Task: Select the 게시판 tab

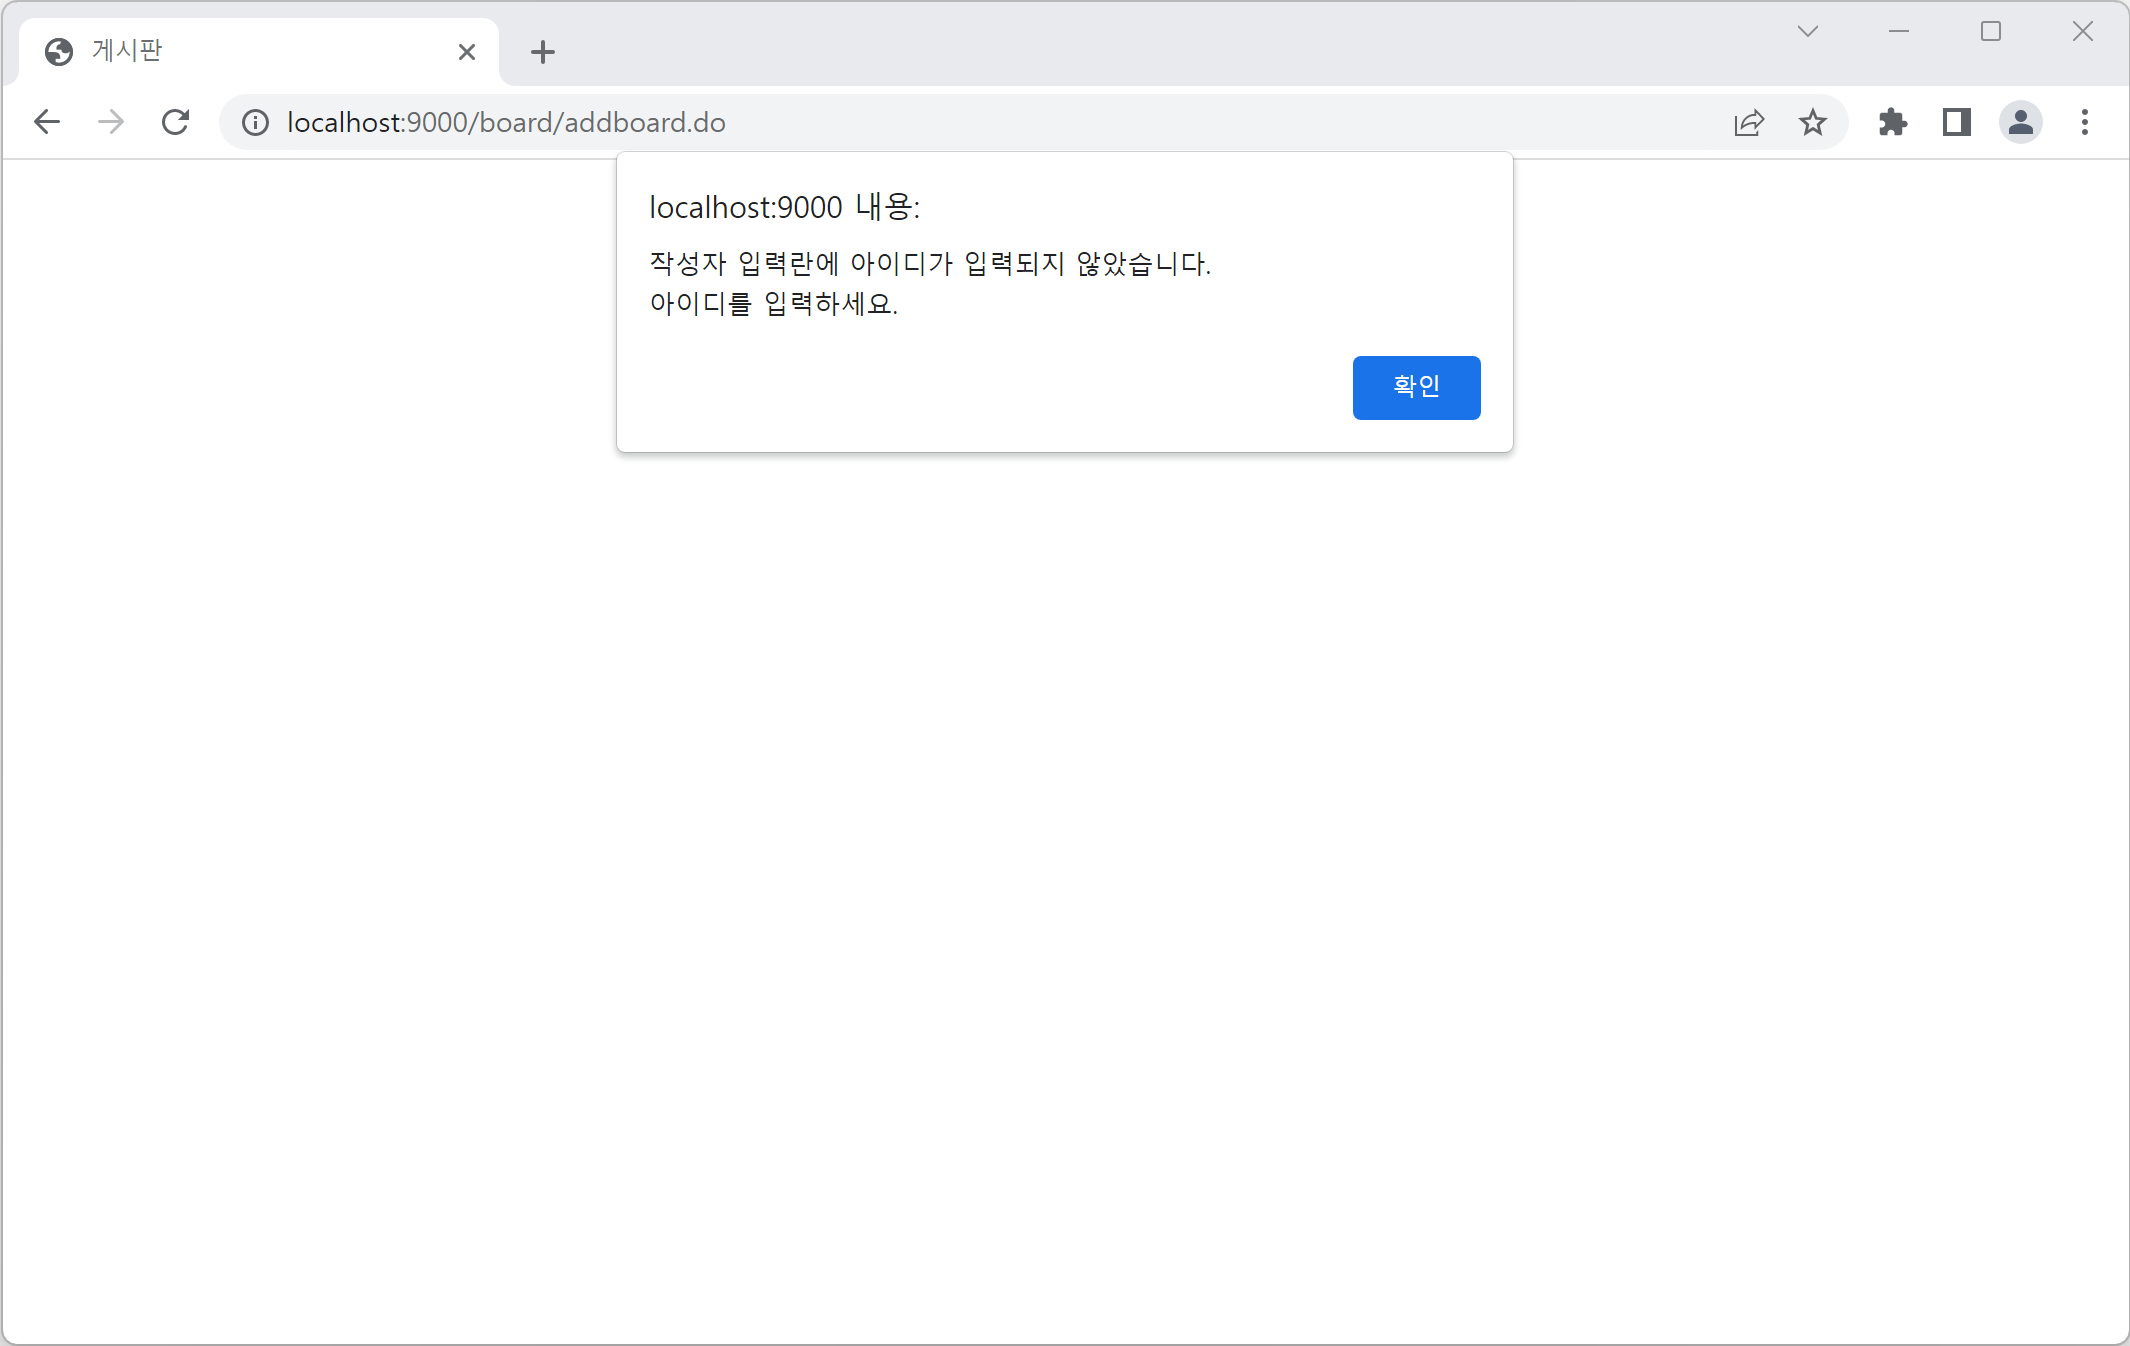Action: point(250,51)
